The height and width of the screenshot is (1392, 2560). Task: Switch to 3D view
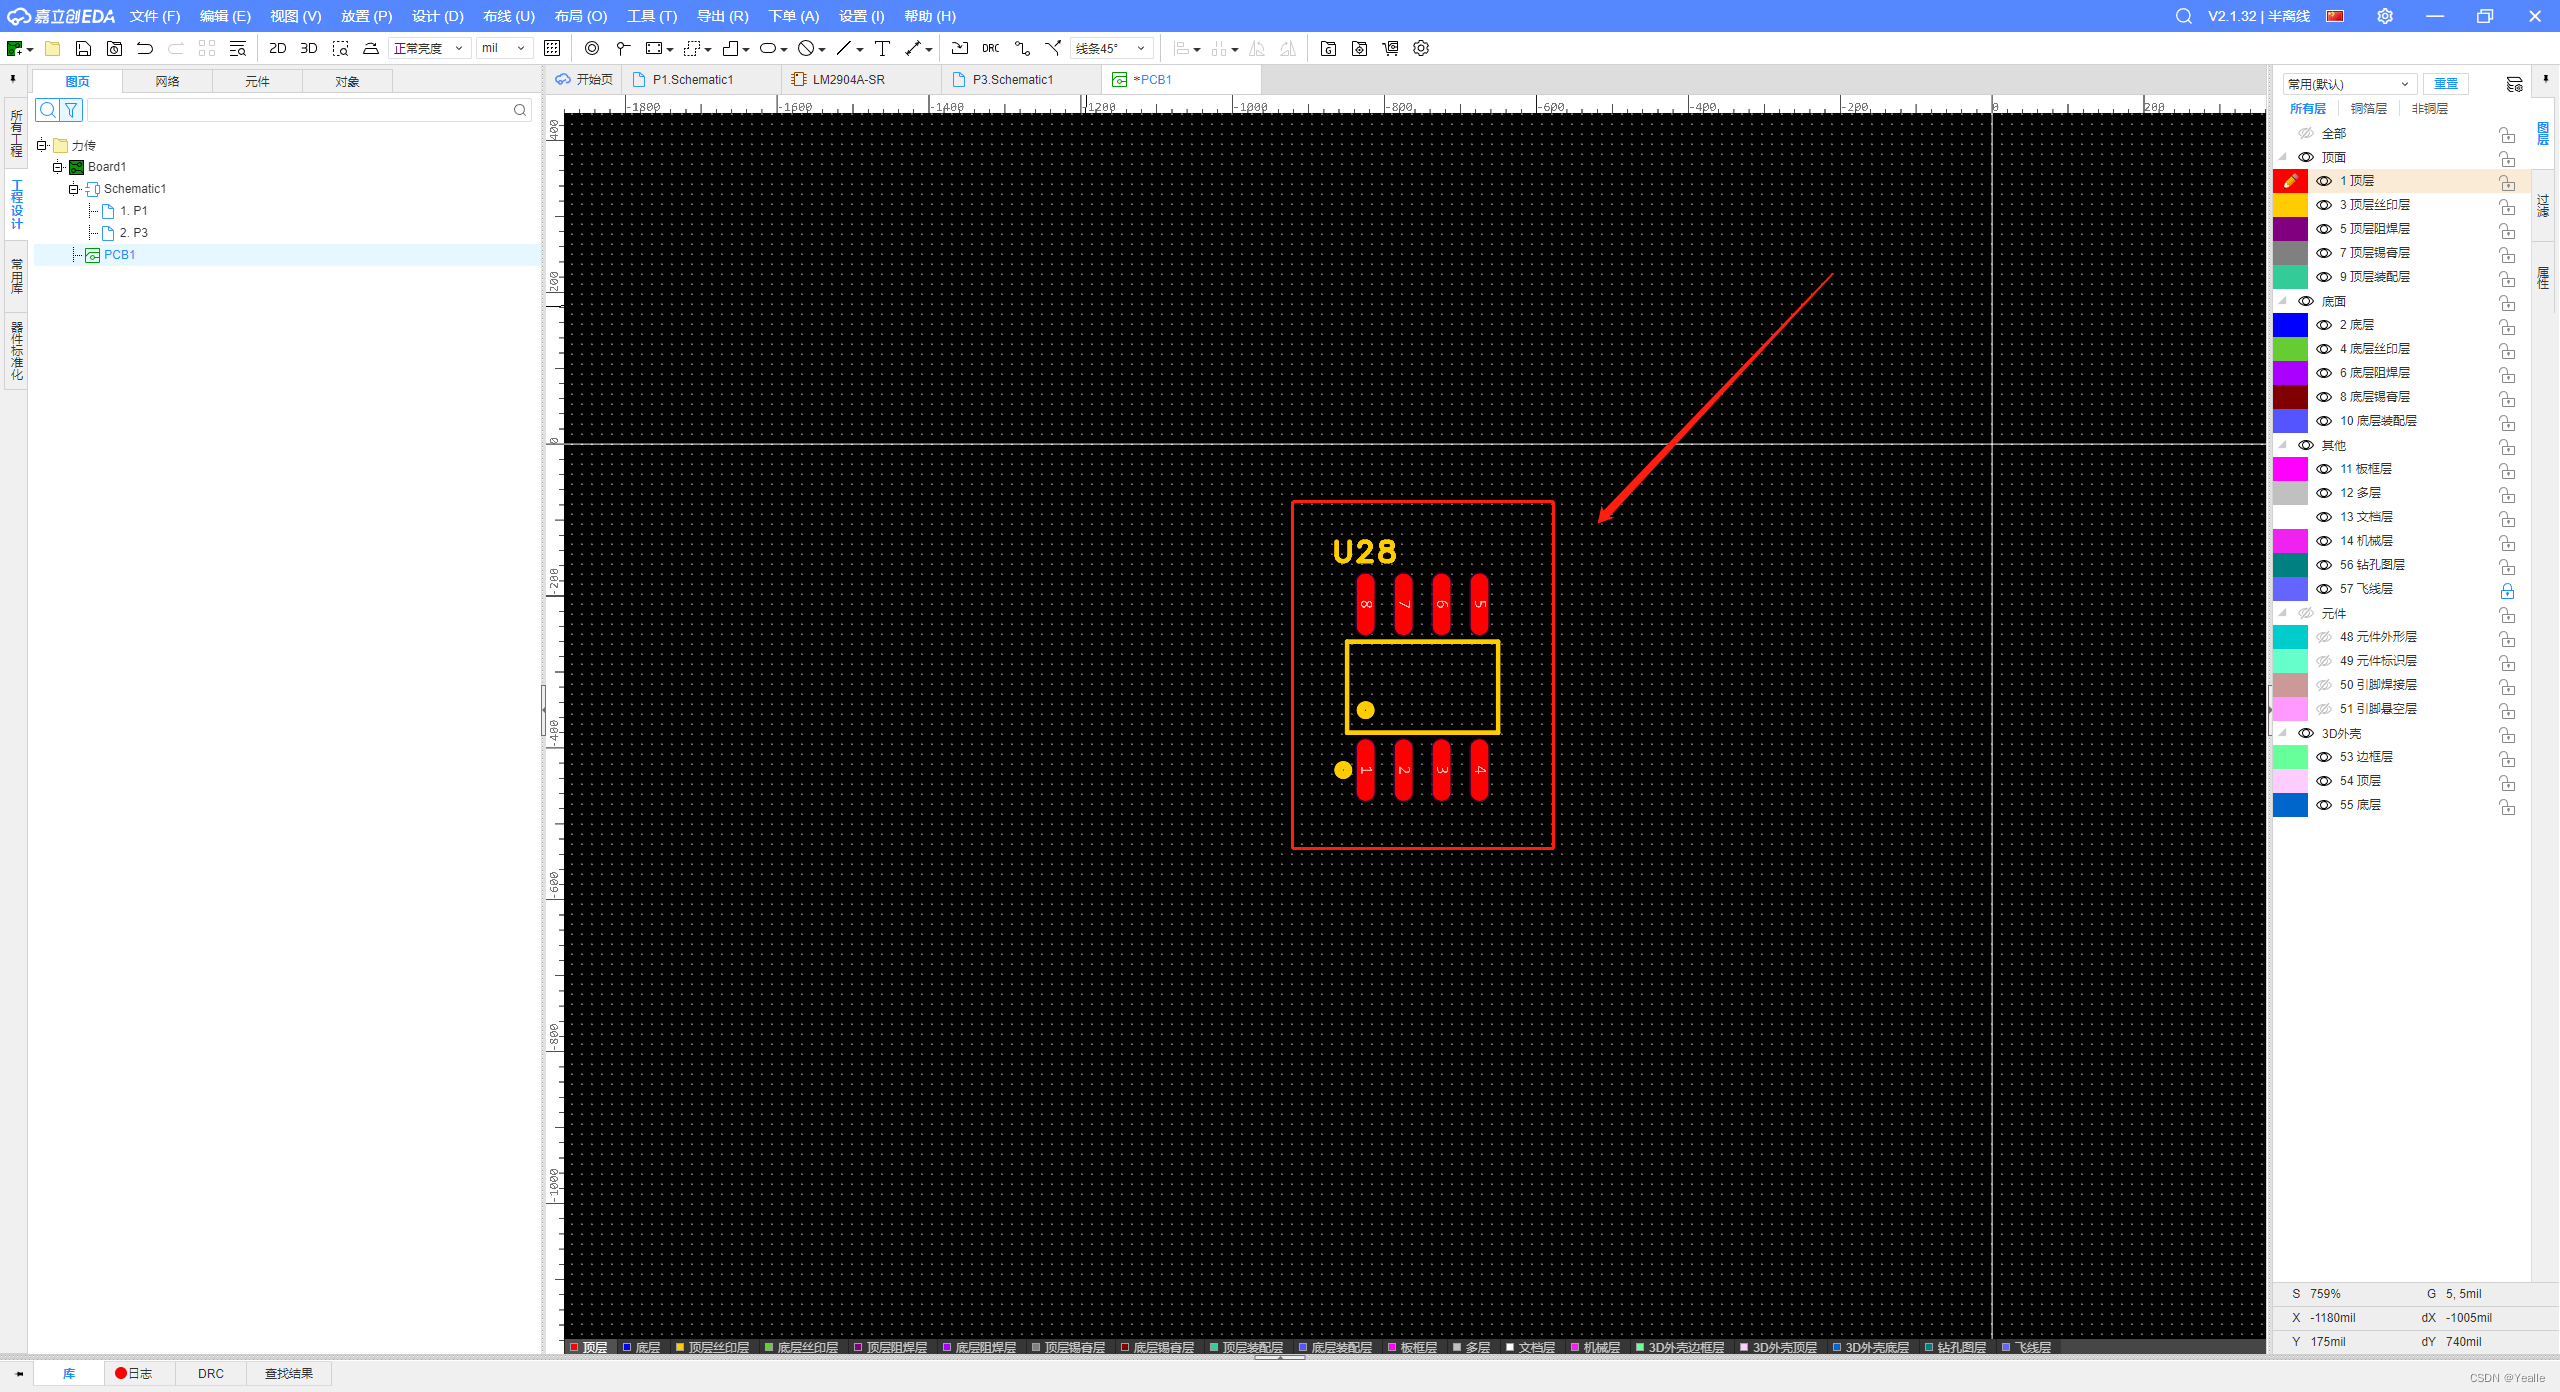309,48
